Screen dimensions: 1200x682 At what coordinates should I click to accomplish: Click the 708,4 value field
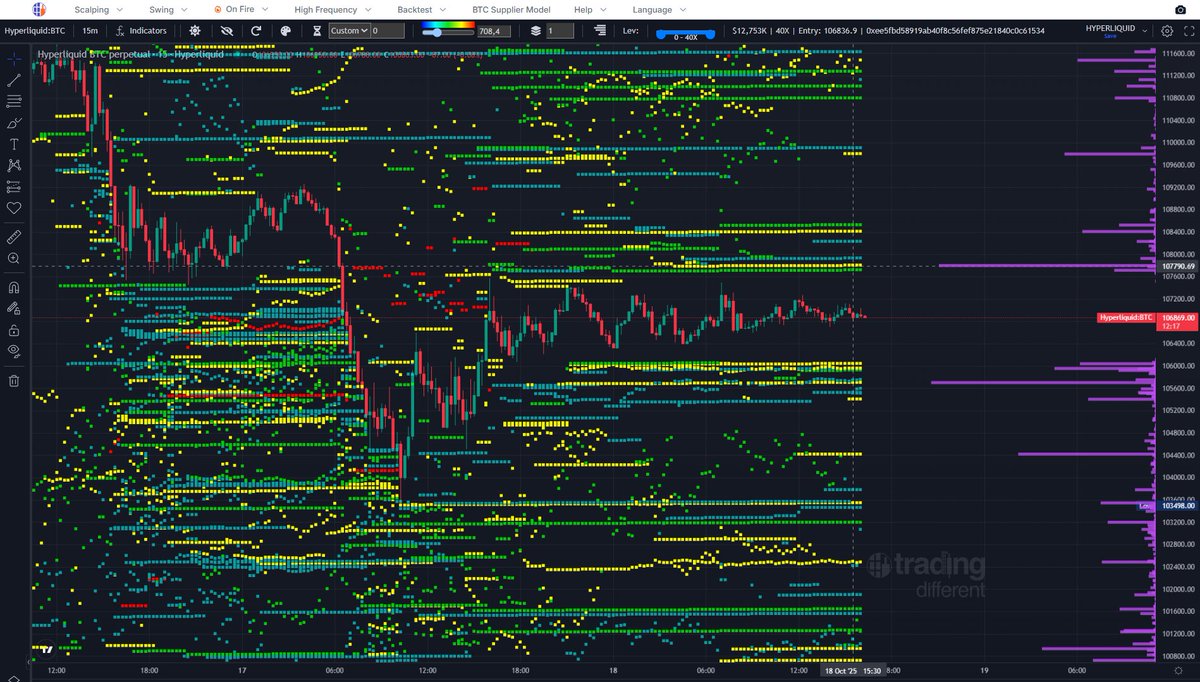tap(495, 31)
